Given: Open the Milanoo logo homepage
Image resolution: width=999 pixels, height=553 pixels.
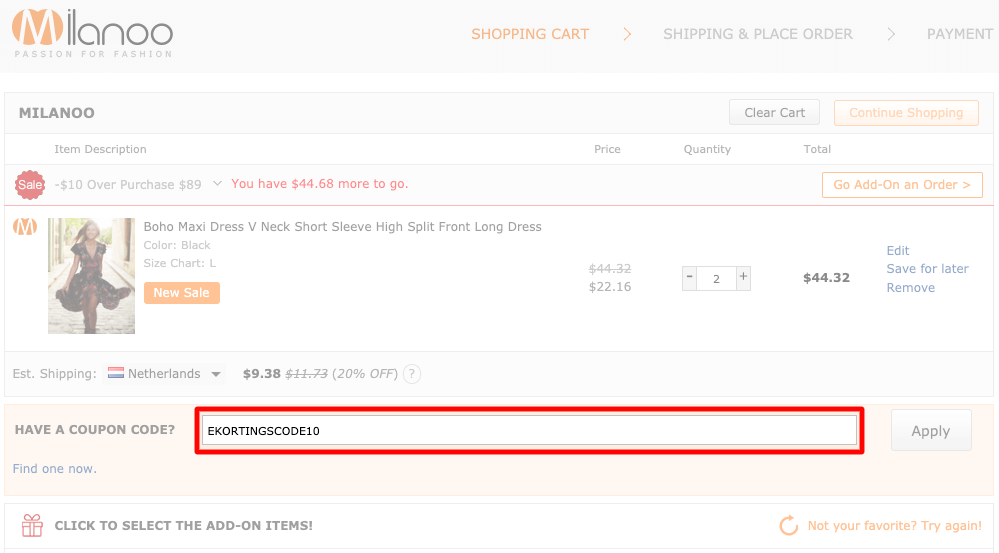Looking at the screenshot, I should 92,34.
